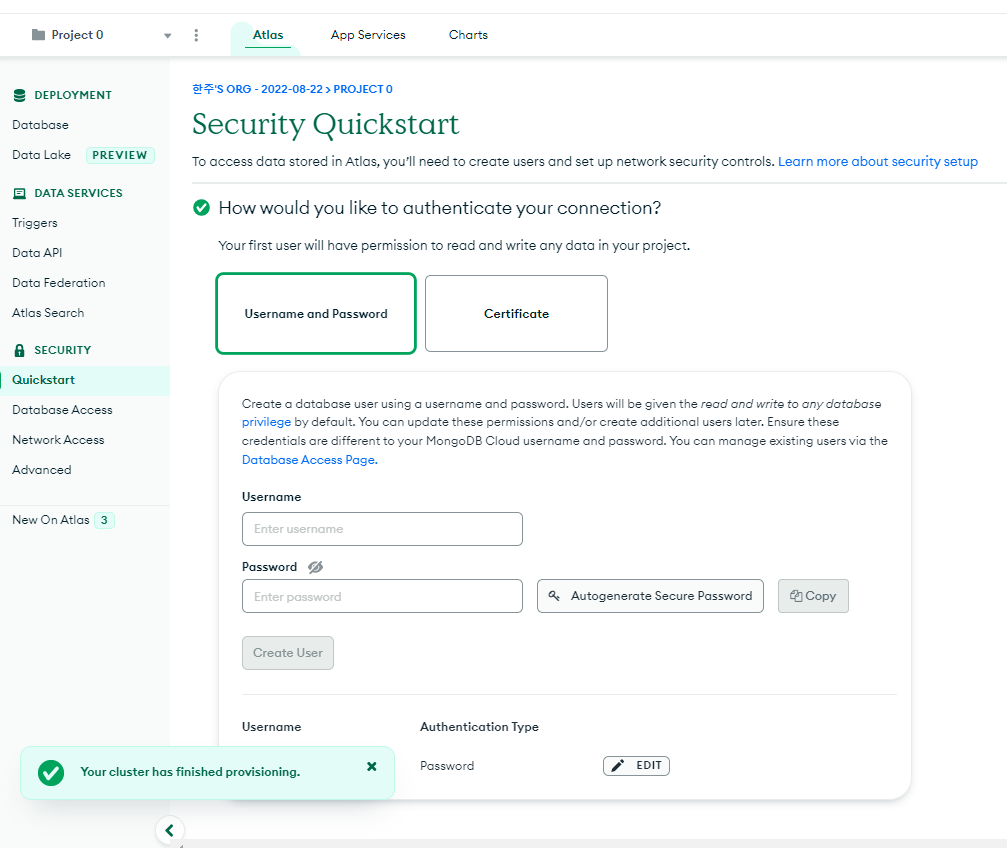Open the three-dot project options menu
The width and height of the screenshot is (1007, 848).
196,35
